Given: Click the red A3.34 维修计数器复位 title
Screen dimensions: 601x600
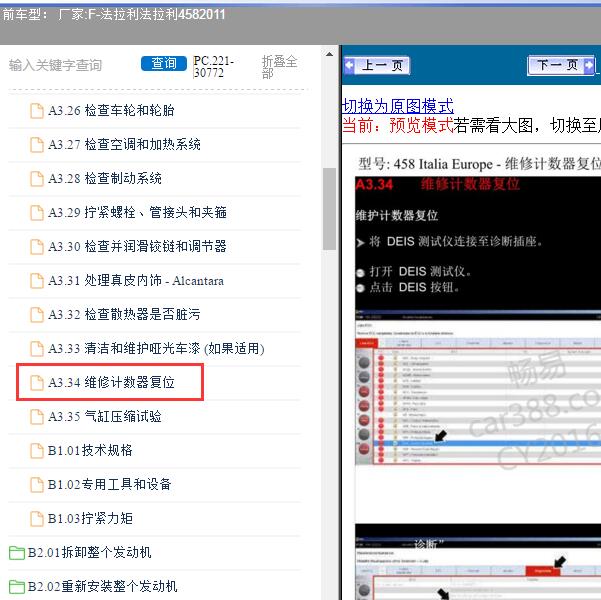Looking at the screenshot, I should tap(437, 184).
